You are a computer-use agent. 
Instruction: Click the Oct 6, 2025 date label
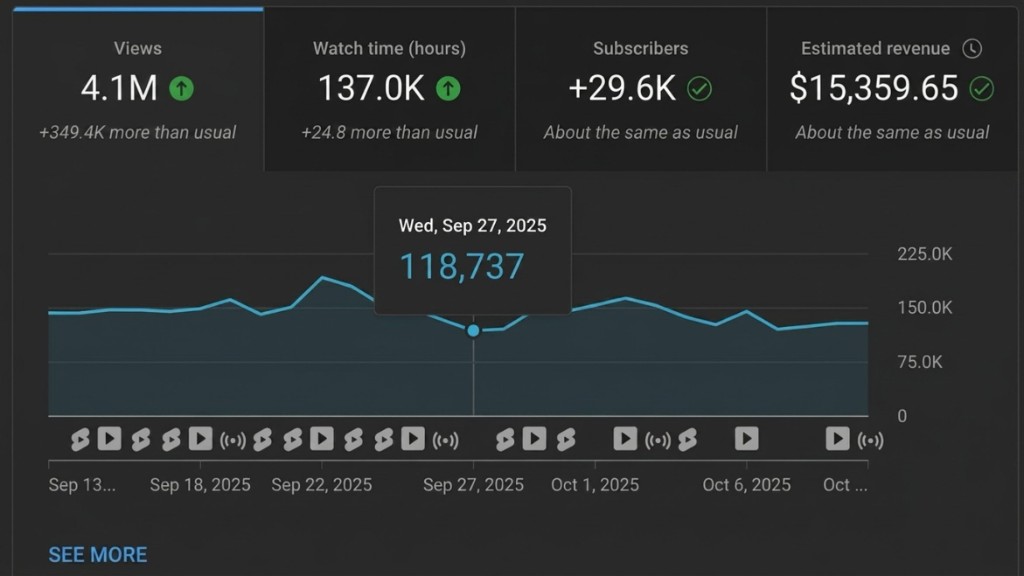pos(746,485)
